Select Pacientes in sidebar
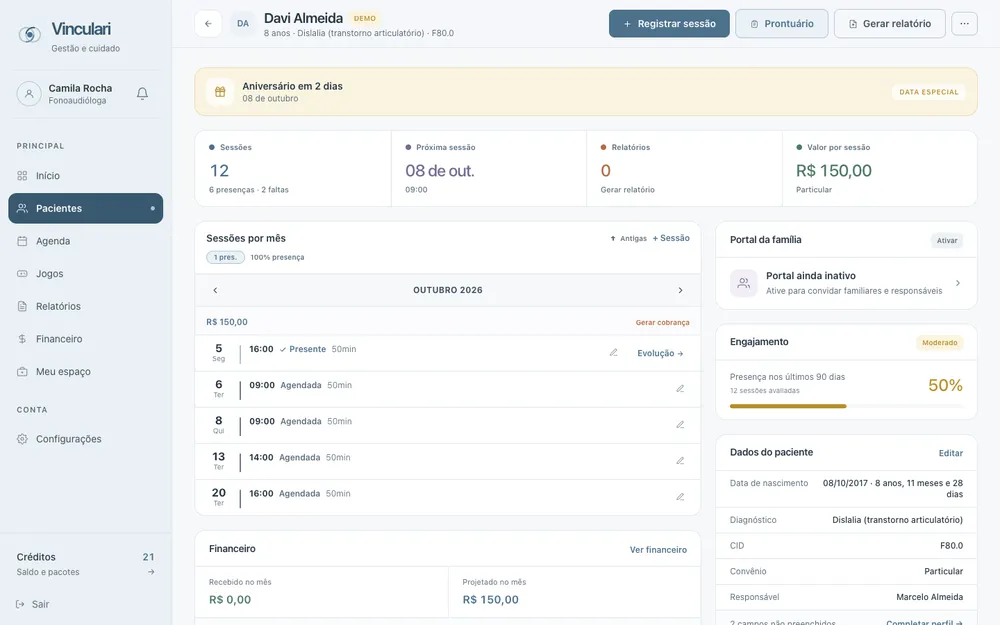This screenshot has height=625, width=1000. click(x=85, y=209)
